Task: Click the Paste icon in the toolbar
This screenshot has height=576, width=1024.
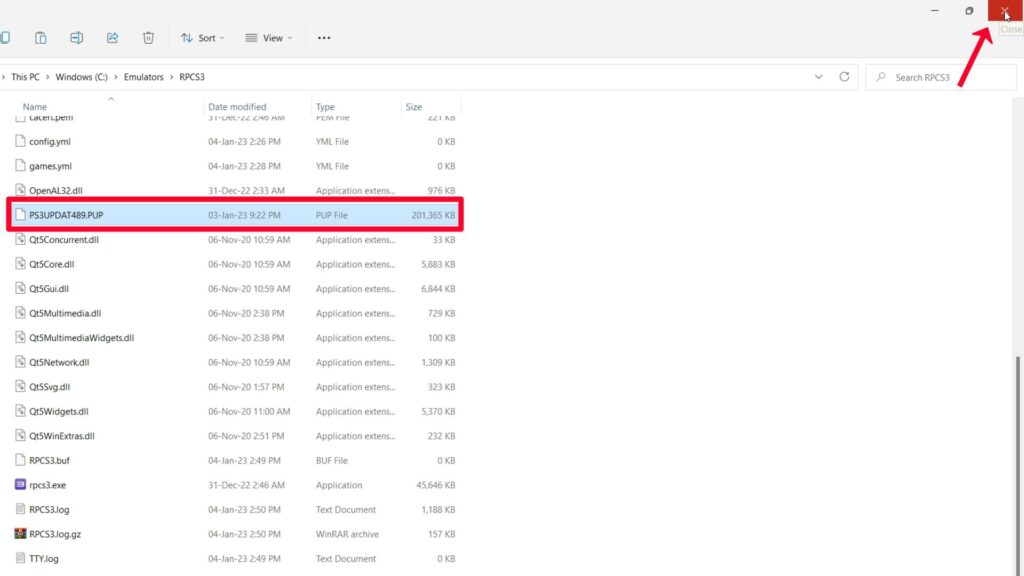Action: click(x=40, y=38)
